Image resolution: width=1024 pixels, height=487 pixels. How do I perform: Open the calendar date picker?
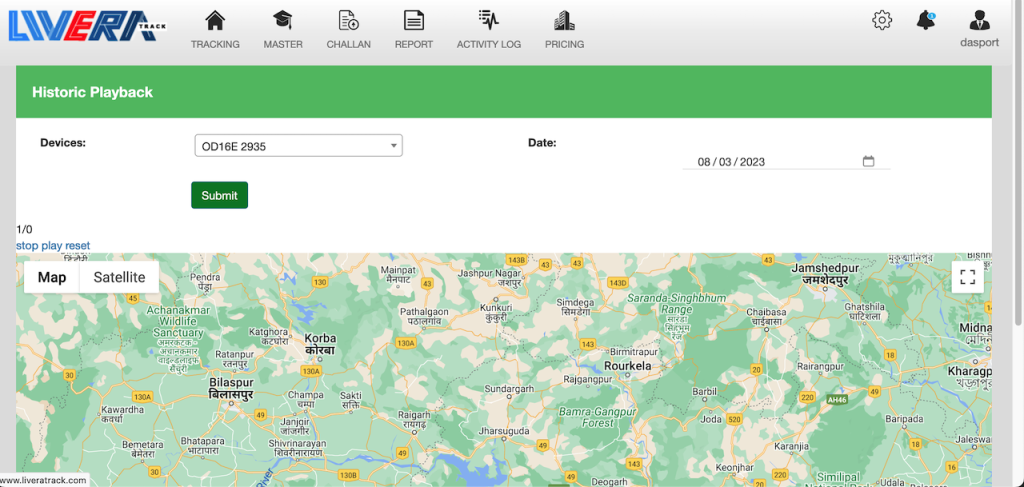[x=868, y=161]
